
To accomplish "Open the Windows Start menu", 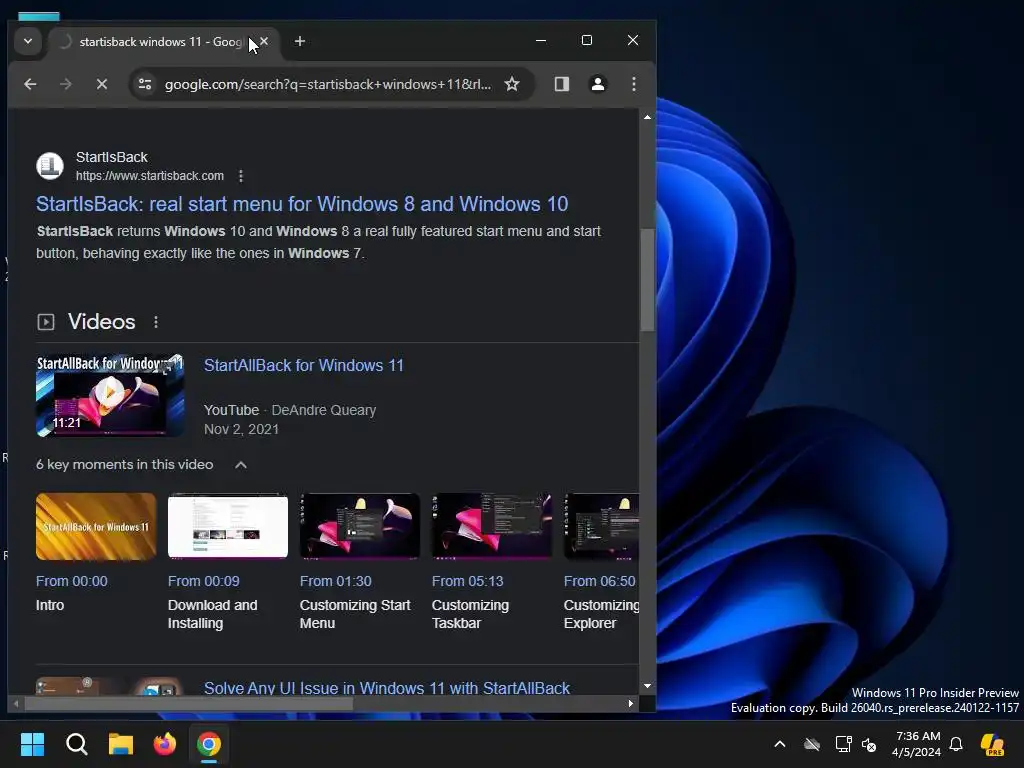I will click(x=32, y=744).
